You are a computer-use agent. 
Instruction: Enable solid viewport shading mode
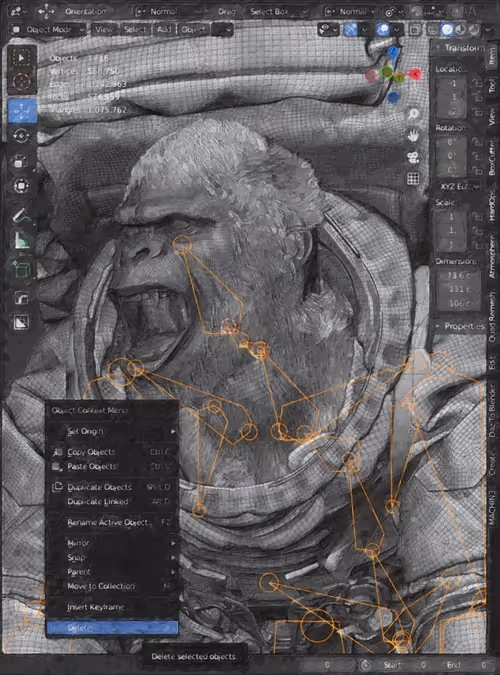coord(447,30)
